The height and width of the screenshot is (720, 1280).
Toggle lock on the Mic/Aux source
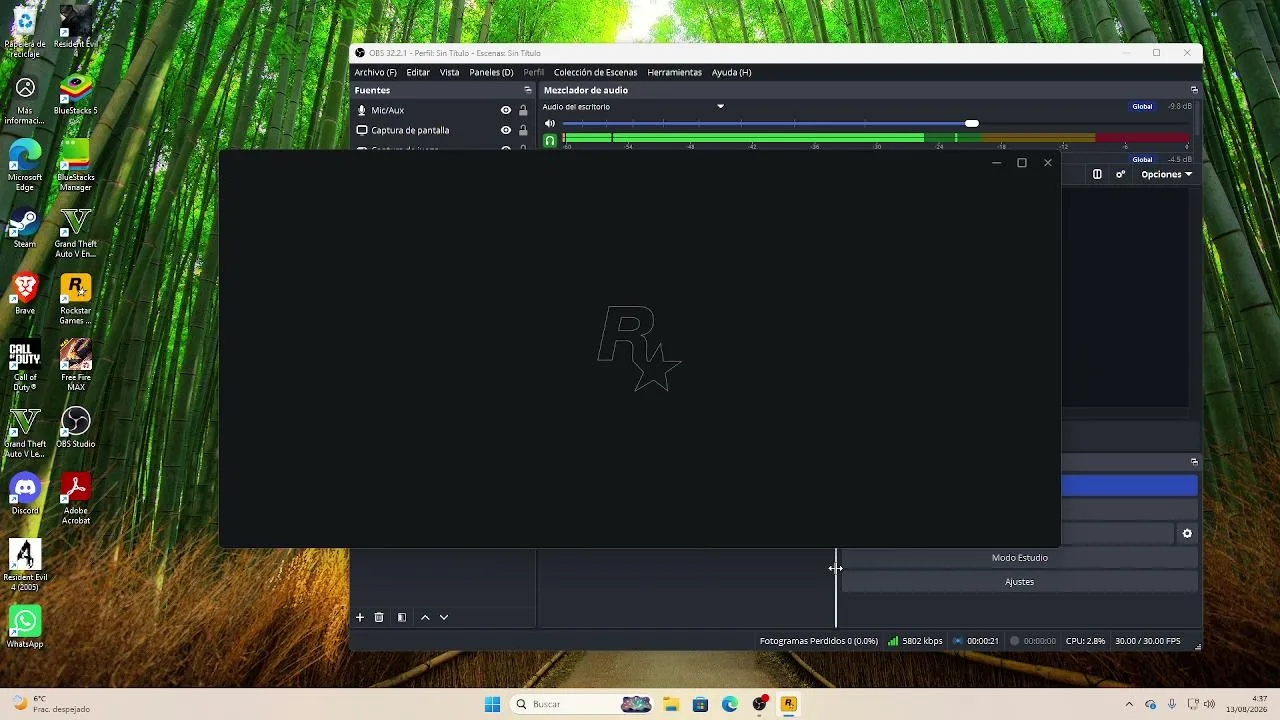pyautogui.click(x=523, y=110)
